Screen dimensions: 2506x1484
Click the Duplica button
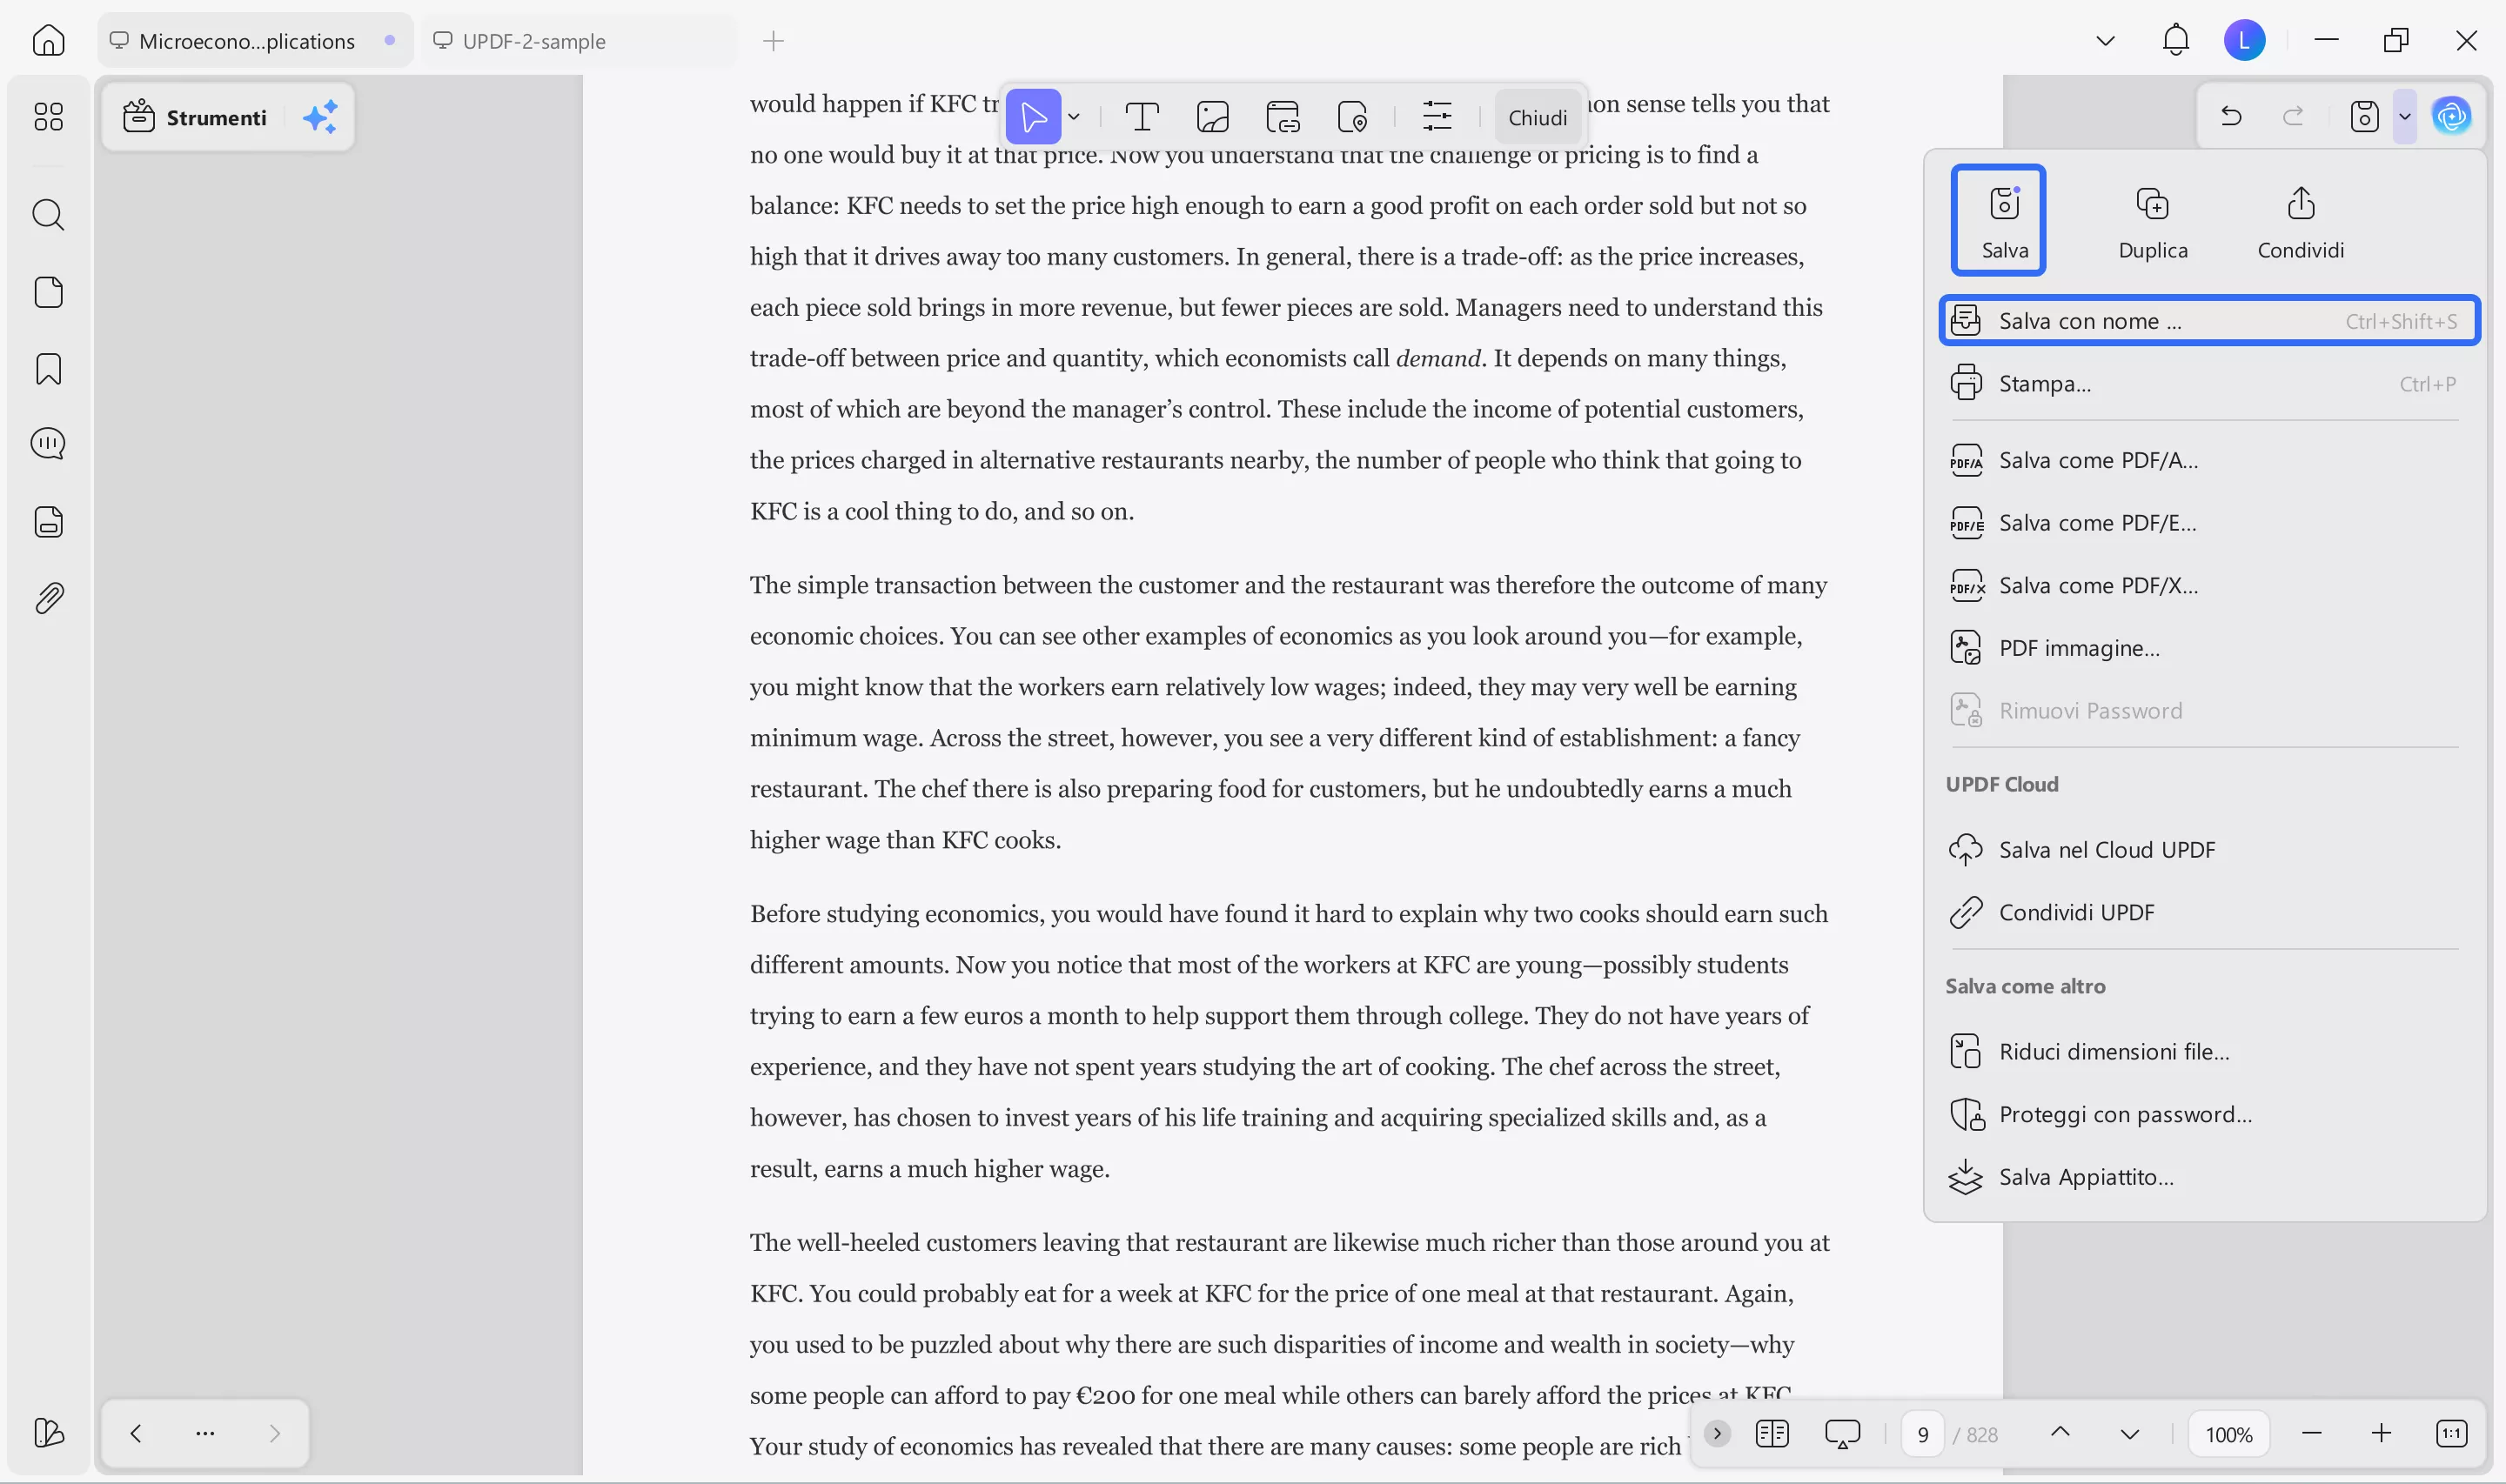click(x=2152, y=221)
